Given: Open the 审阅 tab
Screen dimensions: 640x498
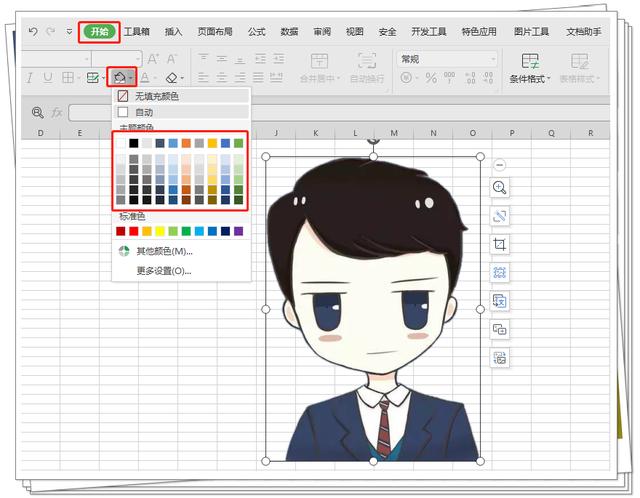Looking at the screenshot, I should tap(322, 31).
